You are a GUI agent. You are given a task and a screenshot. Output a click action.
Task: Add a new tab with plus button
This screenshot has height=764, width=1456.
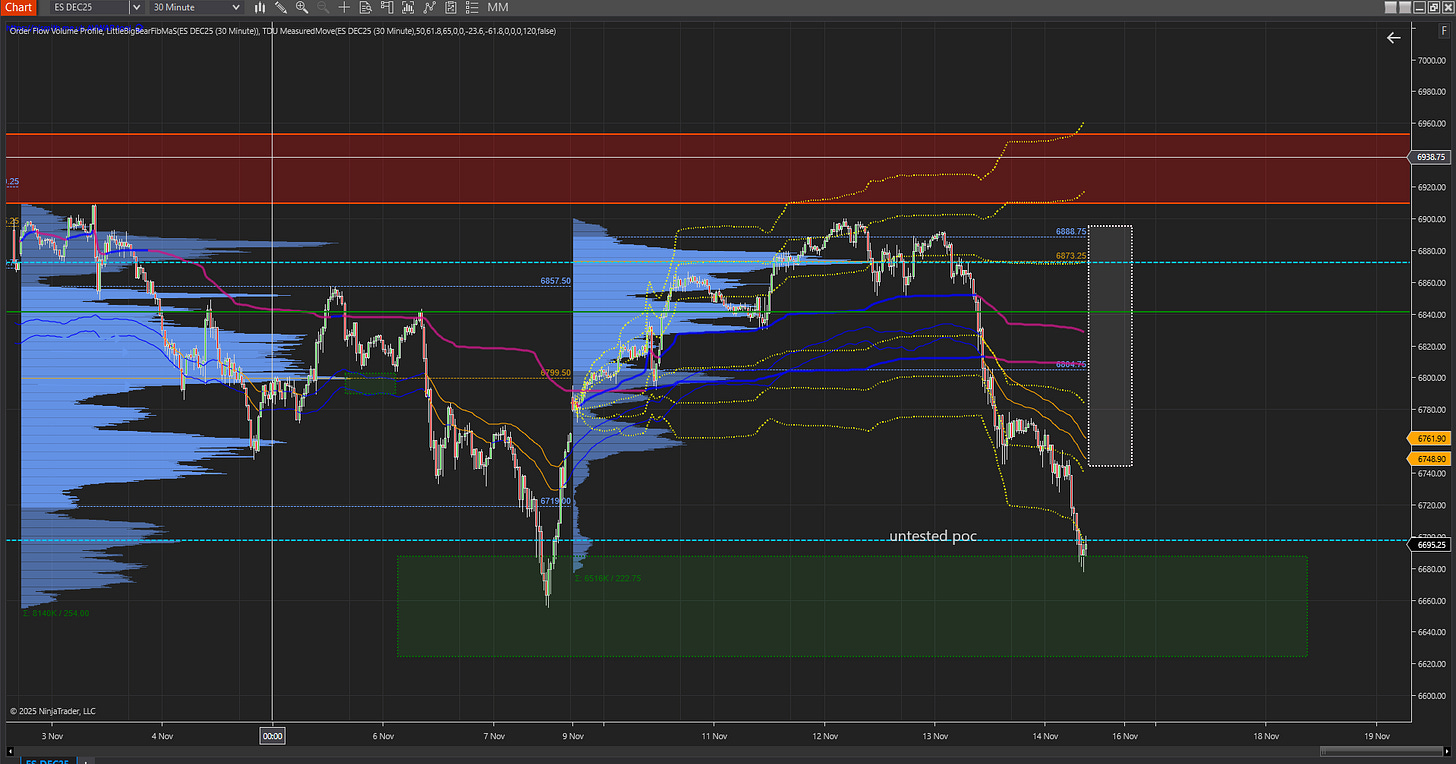tap(86, 760)
